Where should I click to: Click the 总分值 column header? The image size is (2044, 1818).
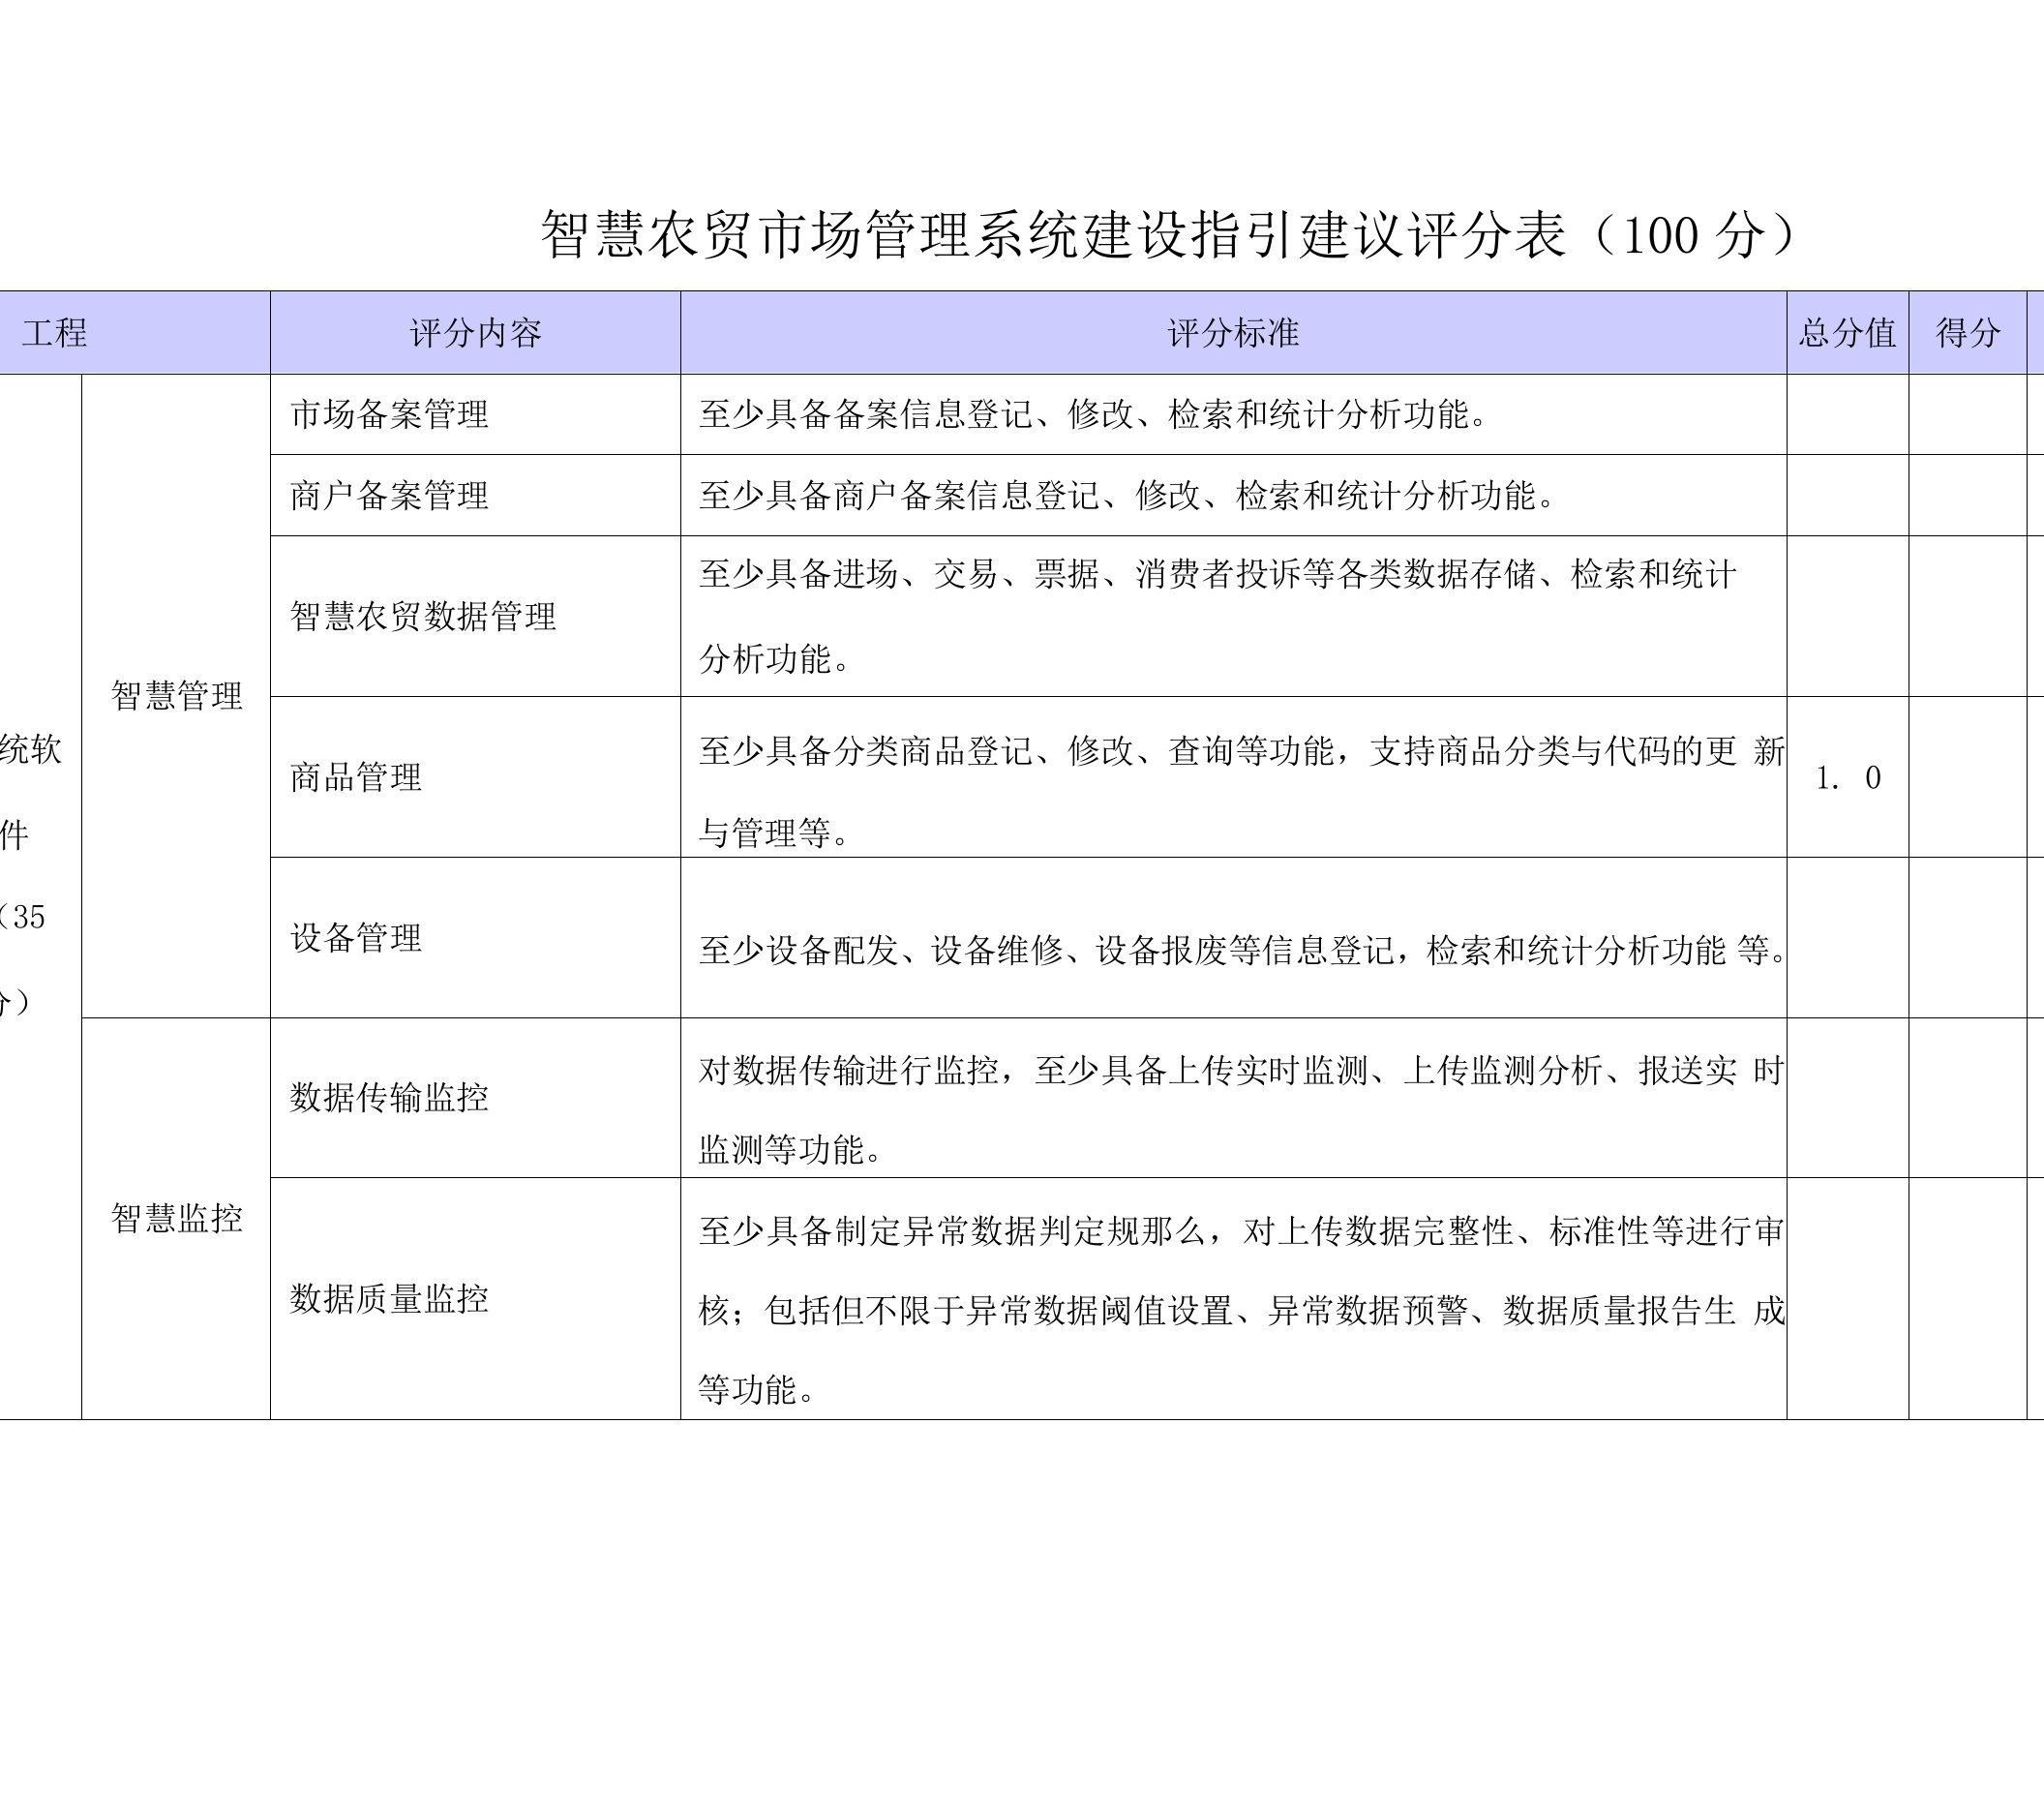(1847, 333)
